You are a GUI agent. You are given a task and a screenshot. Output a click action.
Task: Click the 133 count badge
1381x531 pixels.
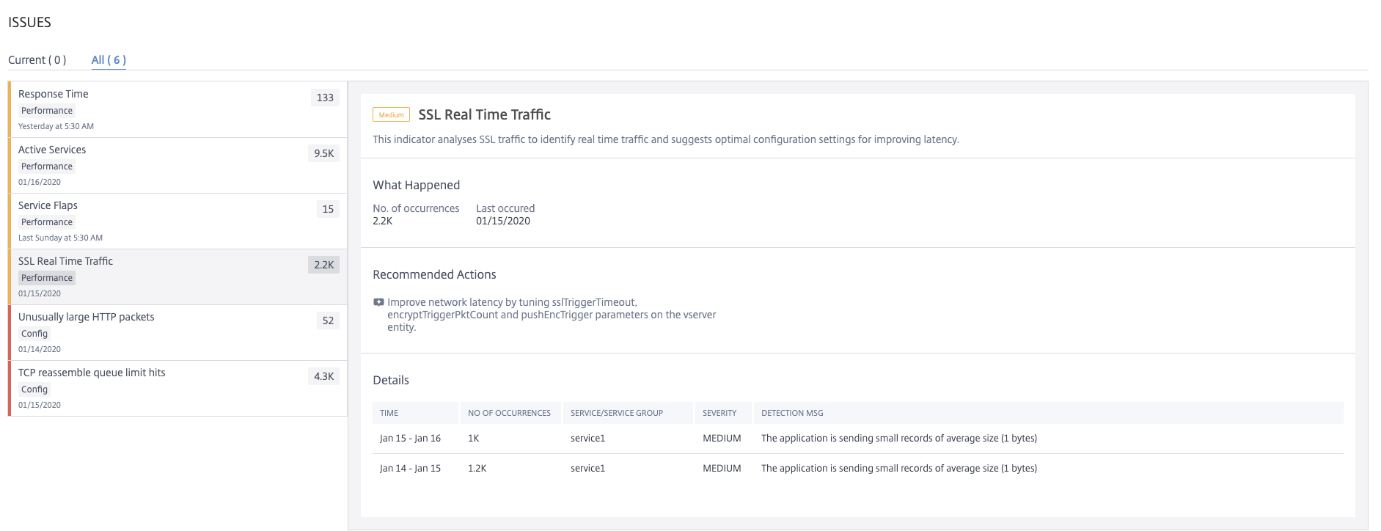tap(325, 97)
